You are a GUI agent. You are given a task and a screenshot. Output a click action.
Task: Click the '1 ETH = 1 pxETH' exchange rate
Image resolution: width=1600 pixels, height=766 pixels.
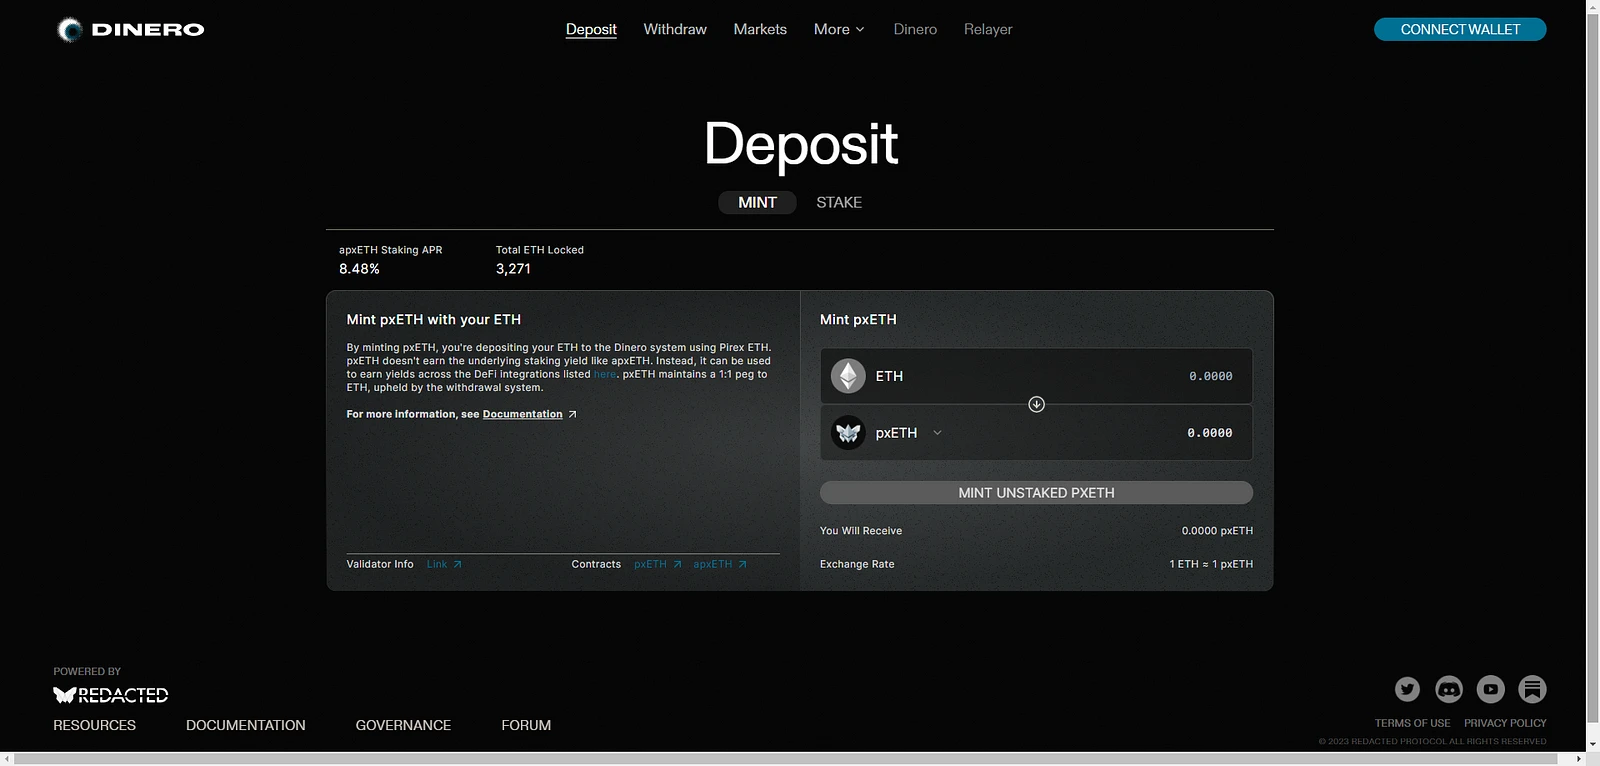pos(1211,564)
